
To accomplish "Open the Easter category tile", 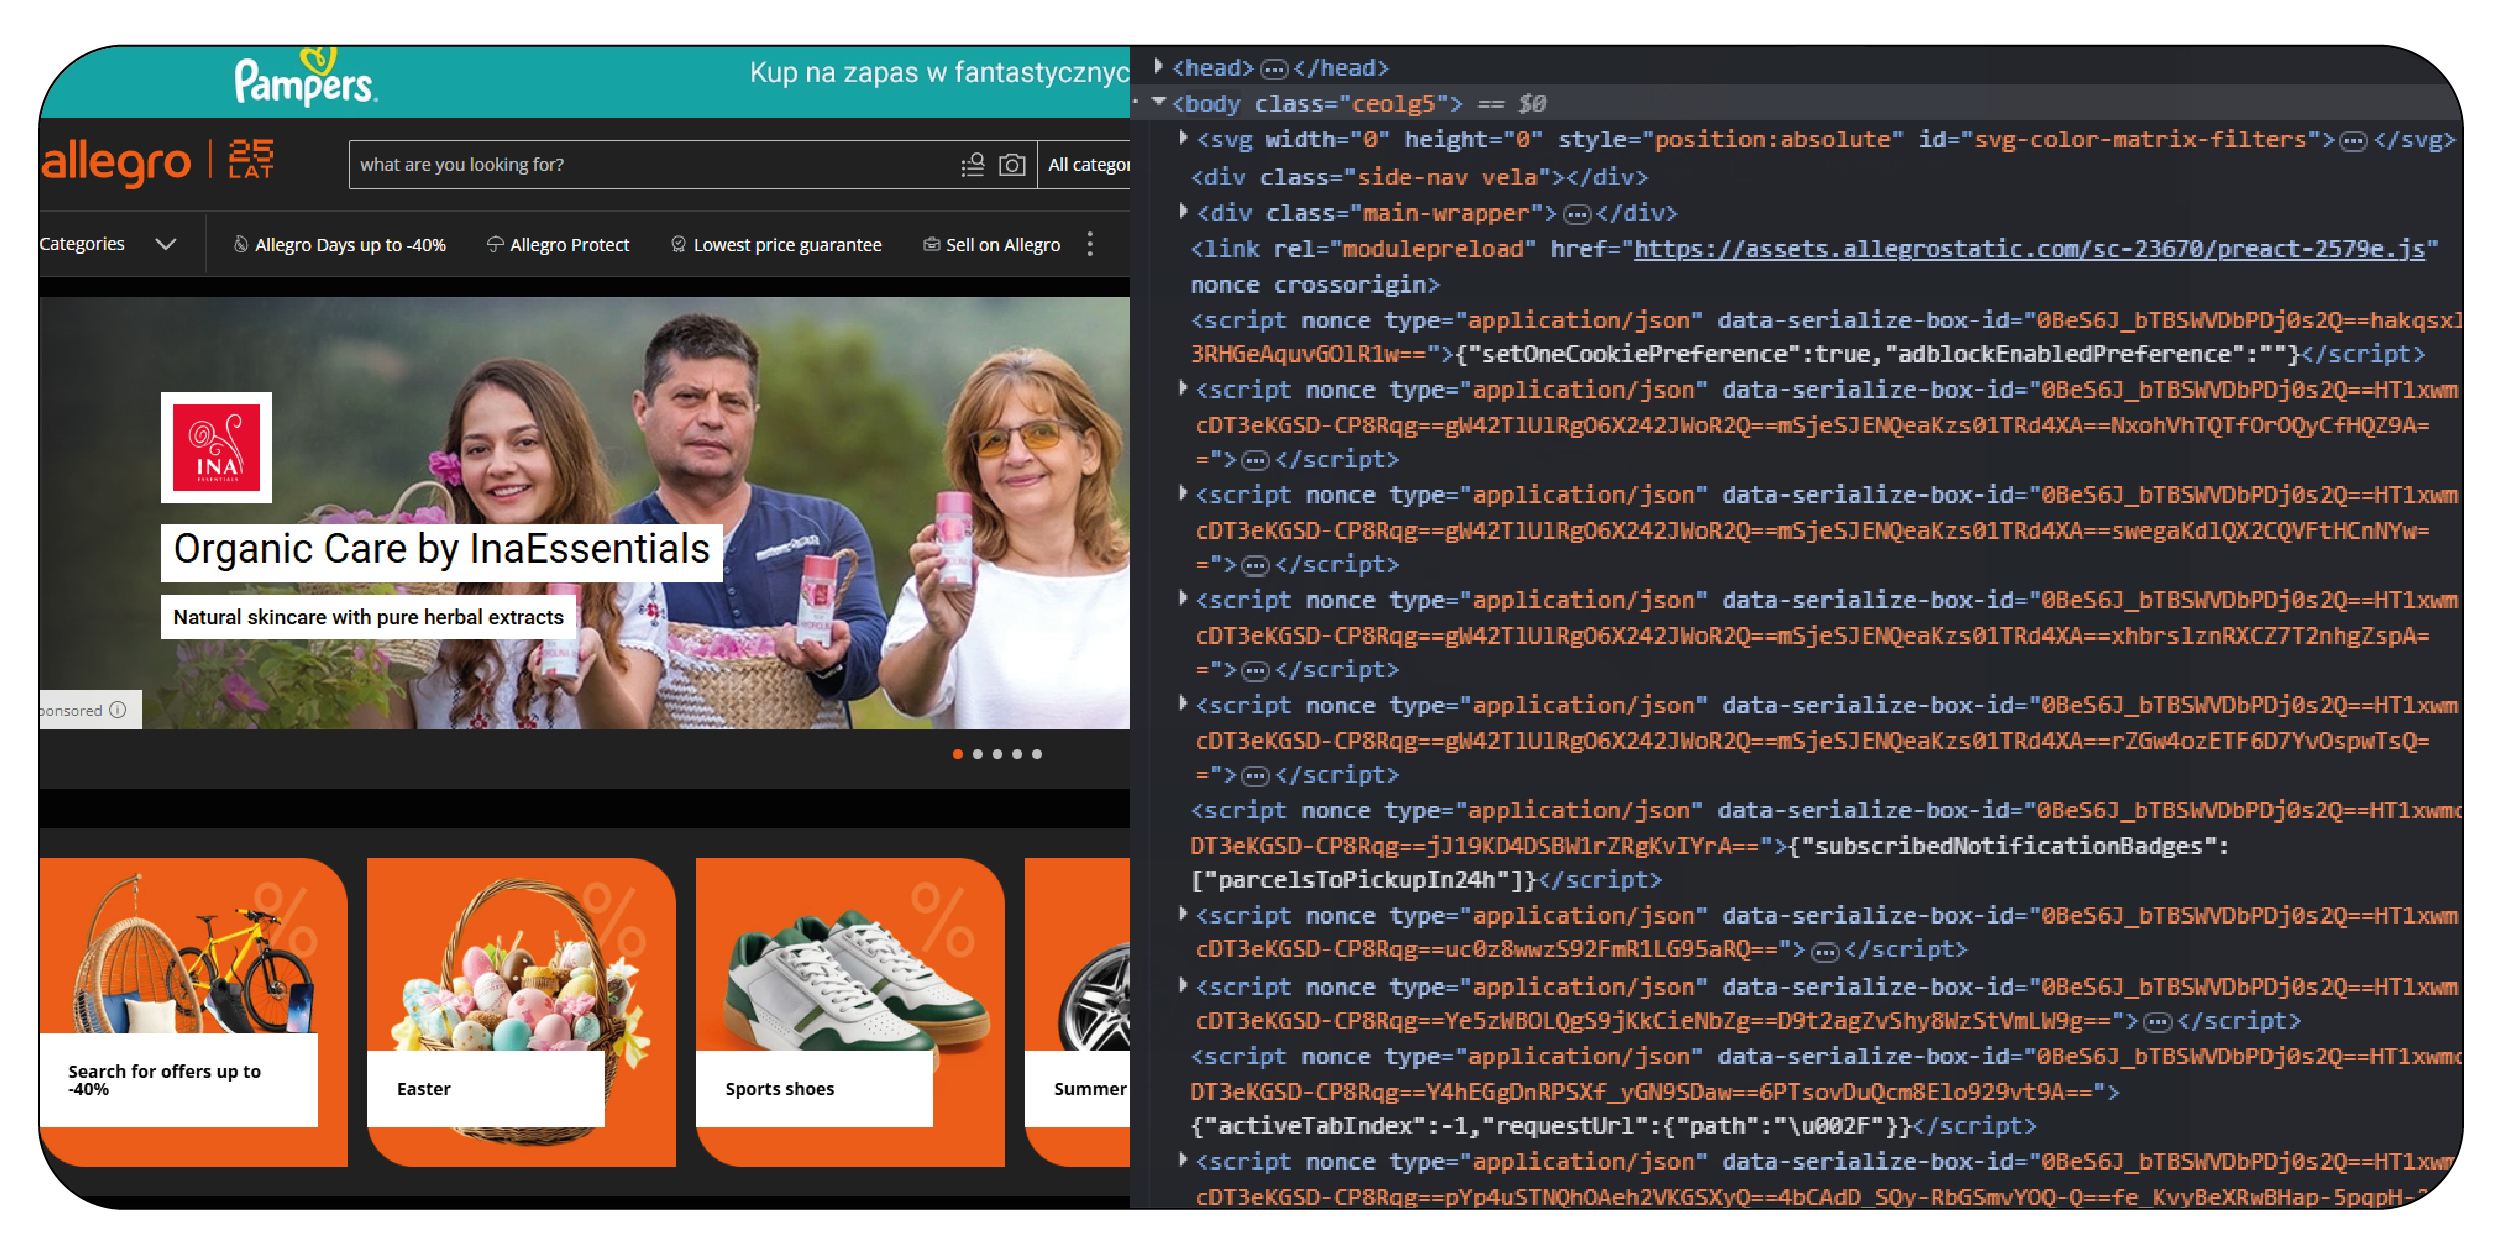I will [521, 1012].
